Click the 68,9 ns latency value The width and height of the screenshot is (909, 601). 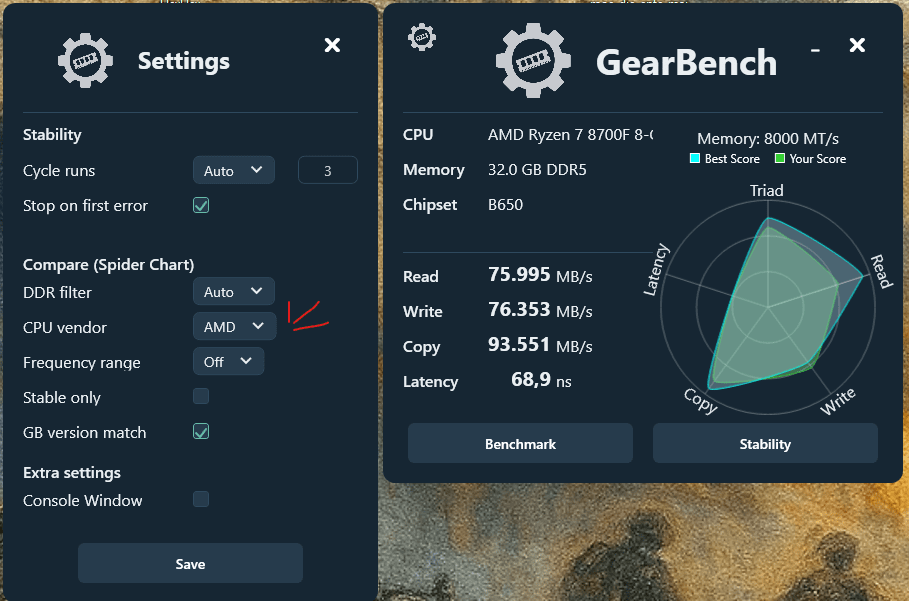click(541, 380)
